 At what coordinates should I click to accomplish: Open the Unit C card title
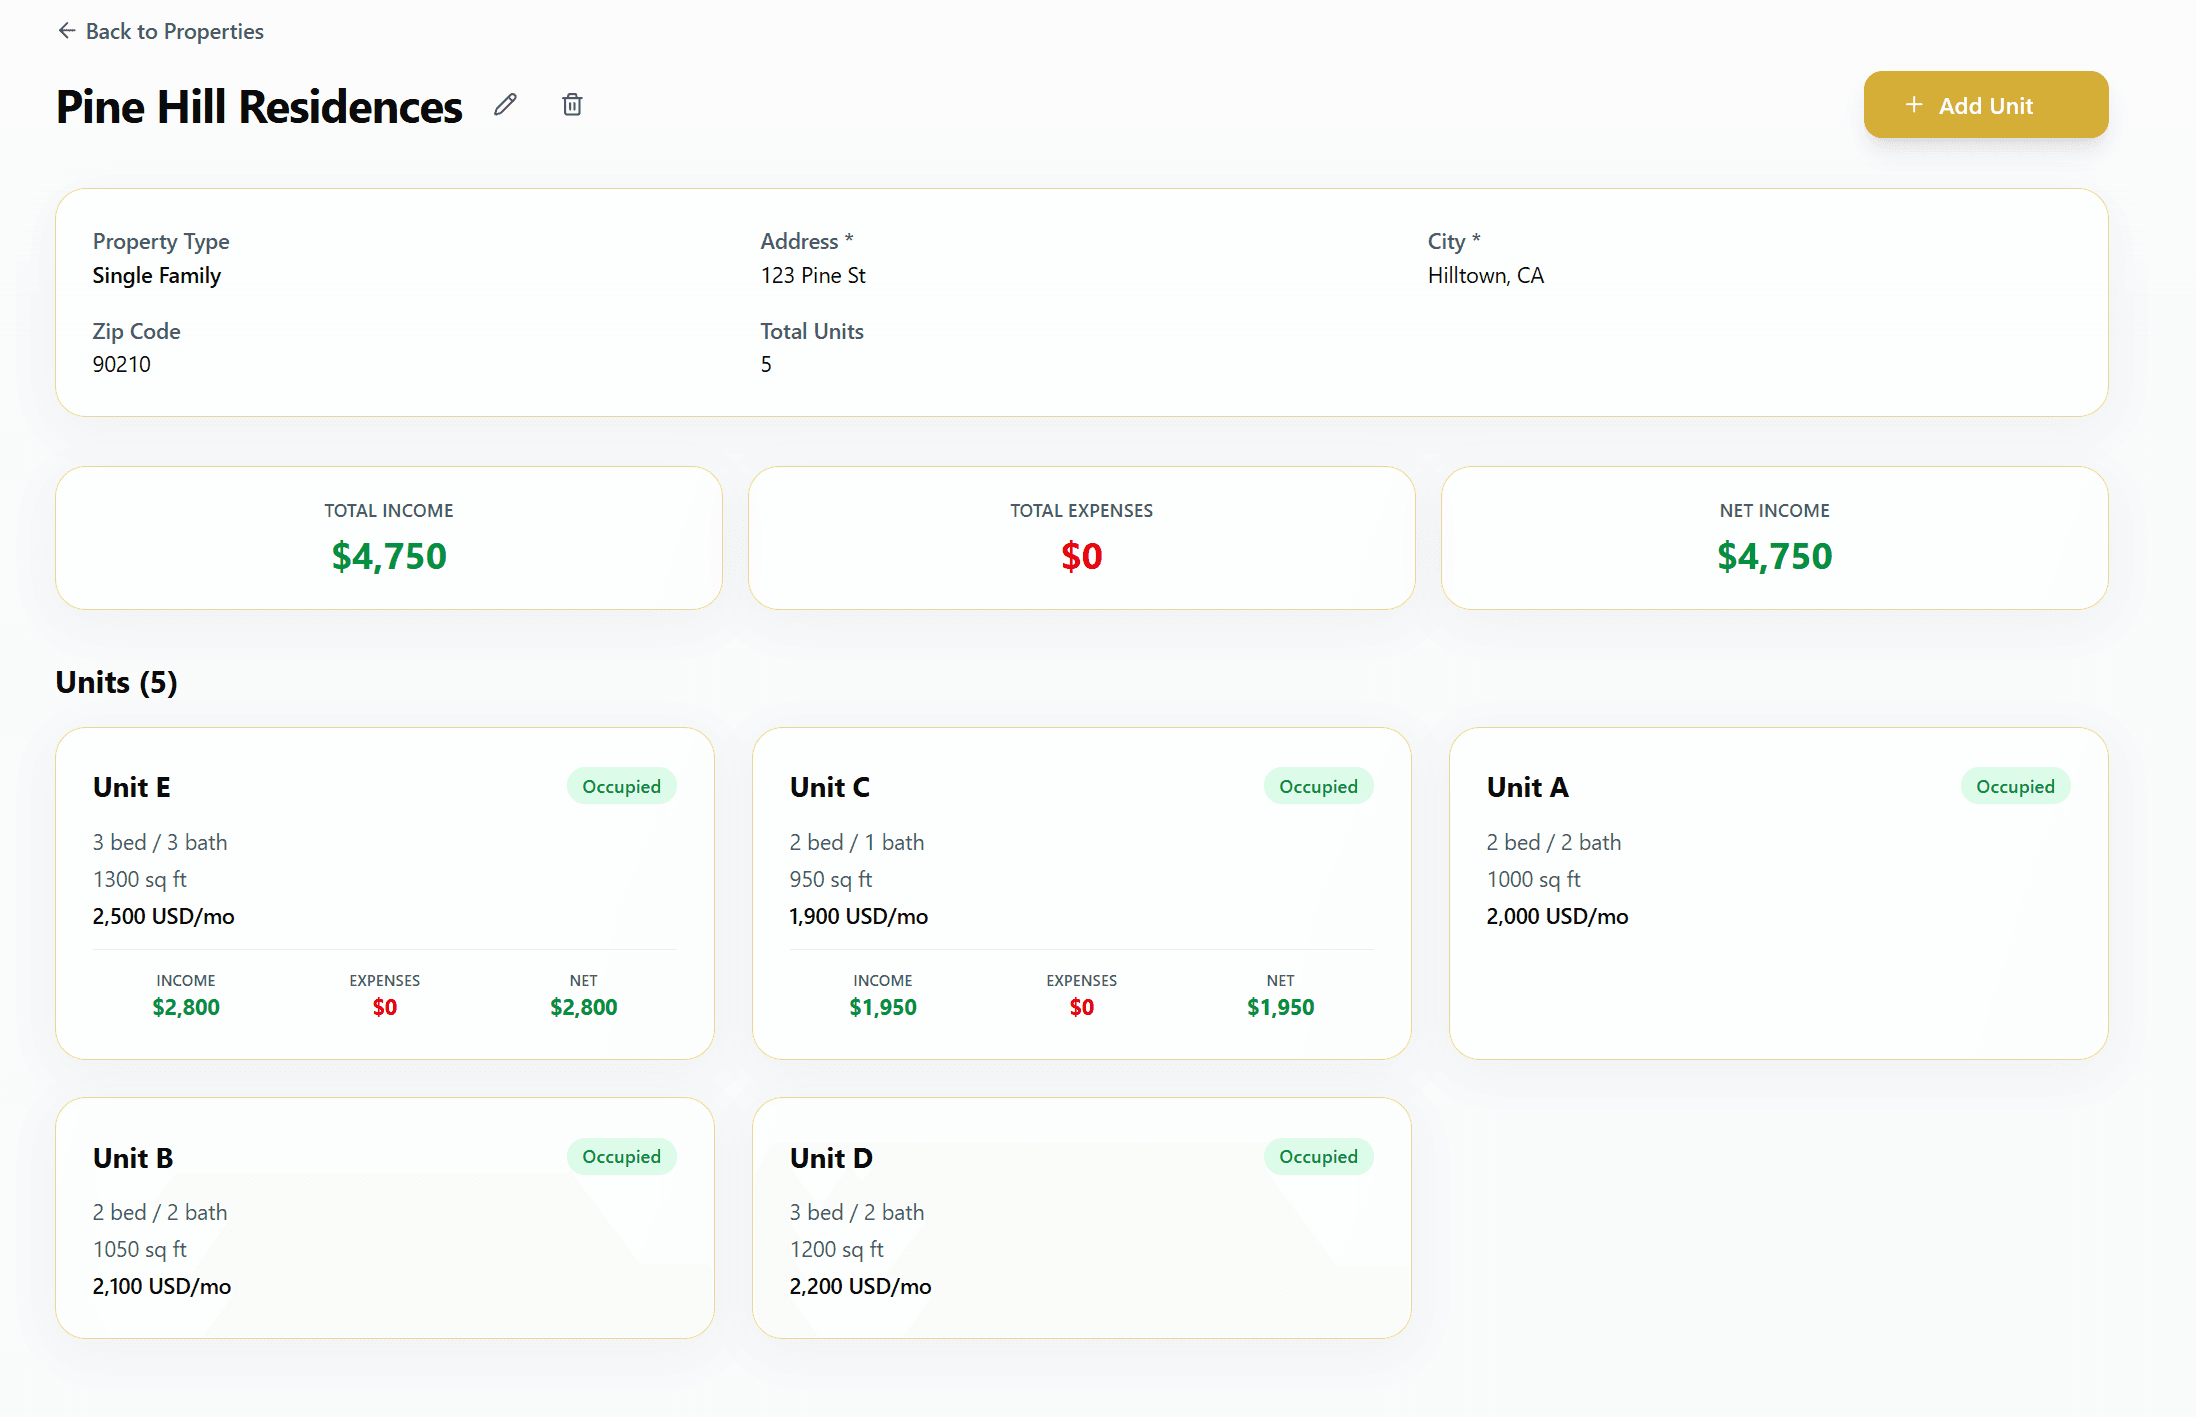point(829,787)
